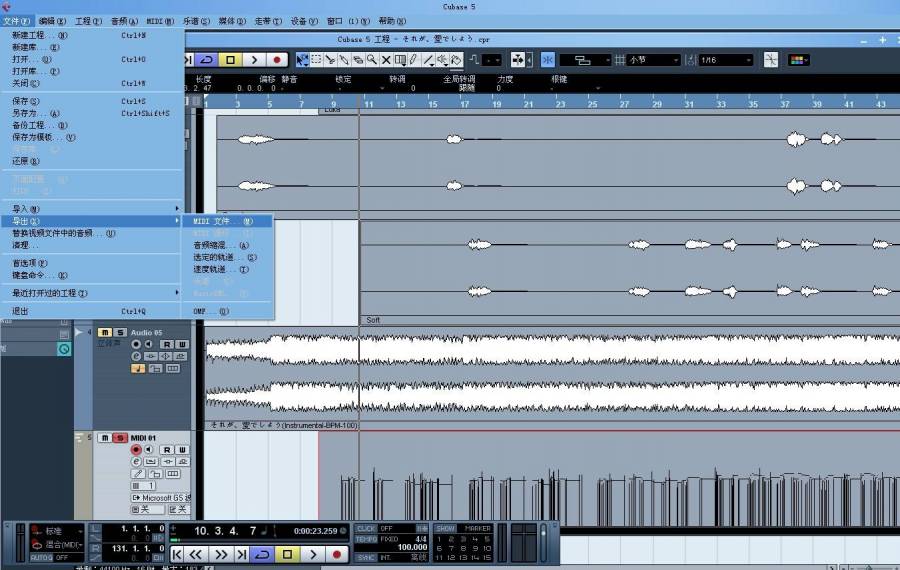
Task: Select the Draw pencil tool
Action: pyautogui.click(x=413, y=60)
